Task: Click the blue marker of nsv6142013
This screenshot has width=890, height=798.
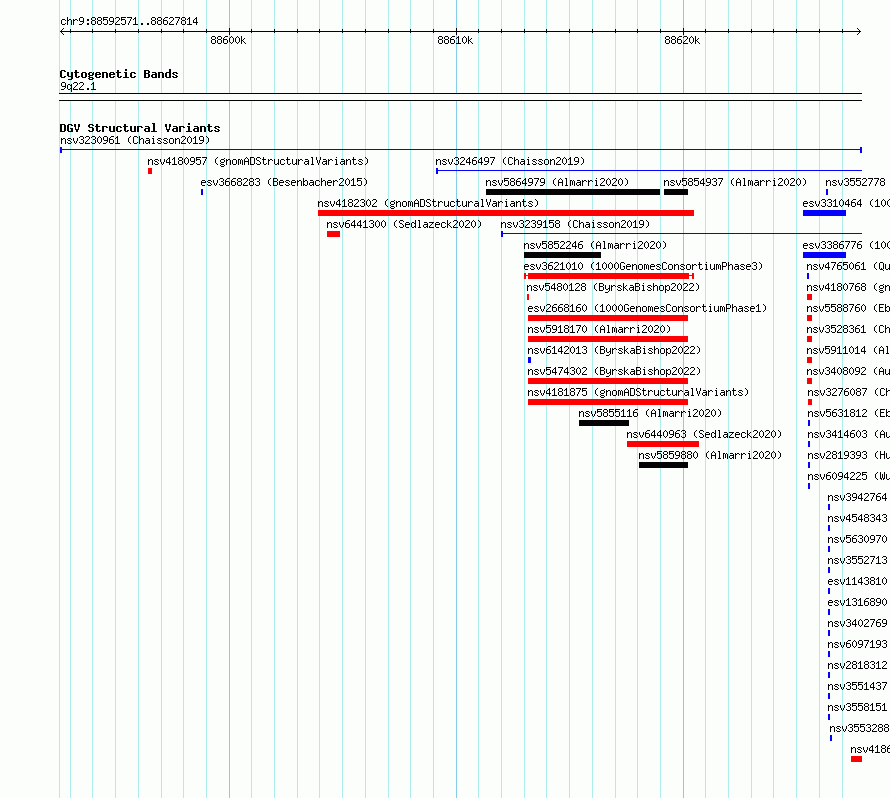Action: pyautogui.click(x=530, y=360)
